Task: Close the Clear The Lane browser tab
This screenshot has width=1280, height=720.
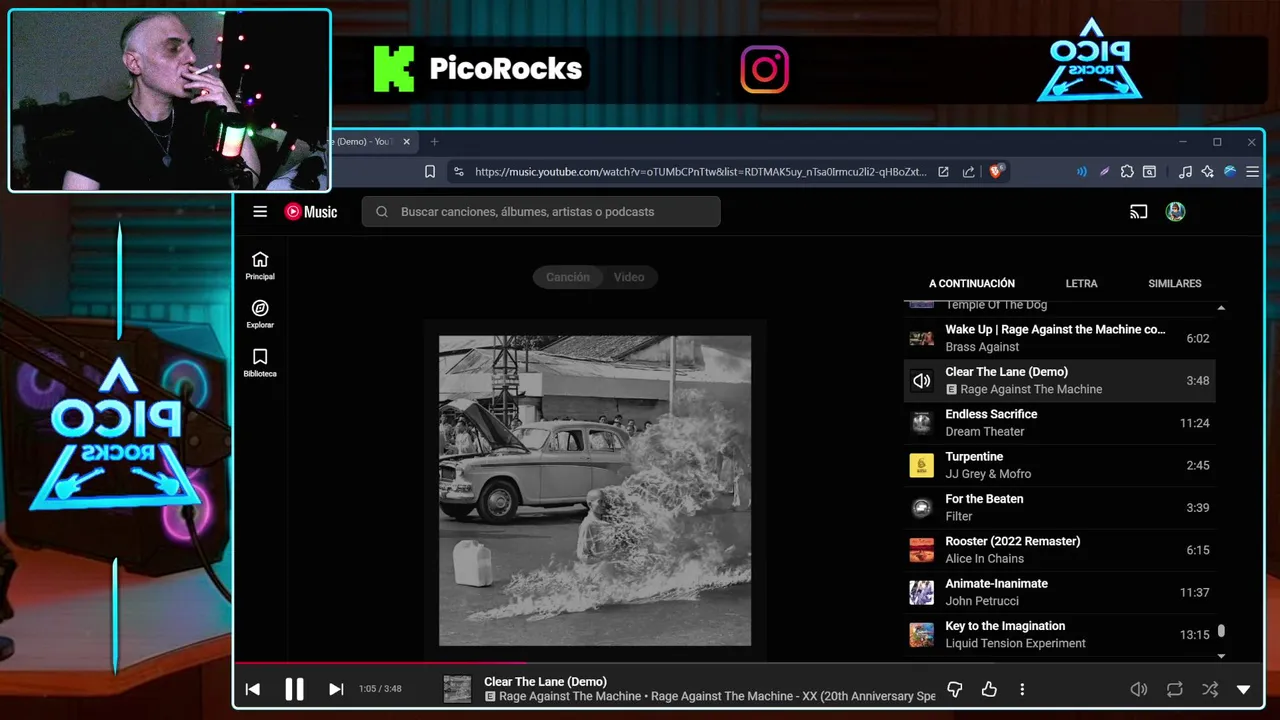Action: tap(406, 142)
